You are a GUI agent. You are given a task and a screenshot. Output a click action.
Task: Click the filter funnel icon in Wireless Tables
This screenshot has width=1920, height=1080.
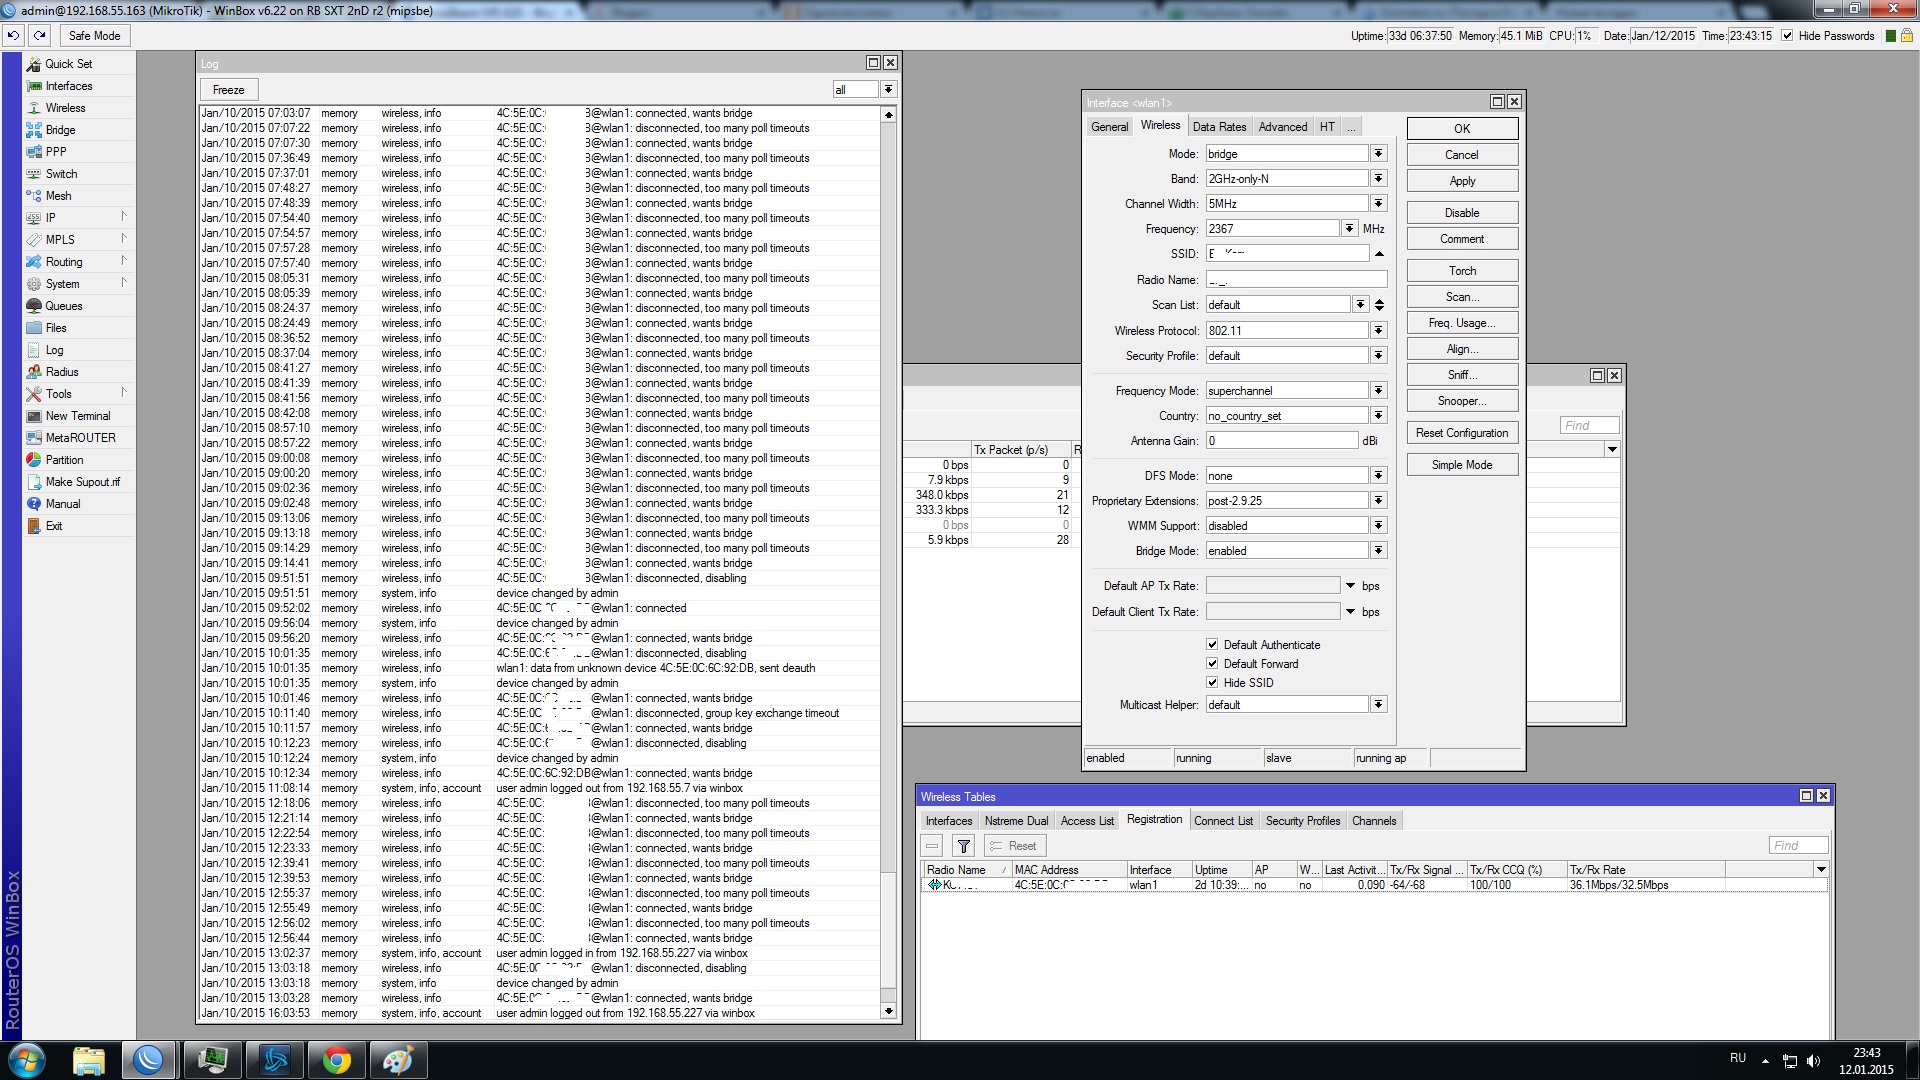tap(963, 846)
